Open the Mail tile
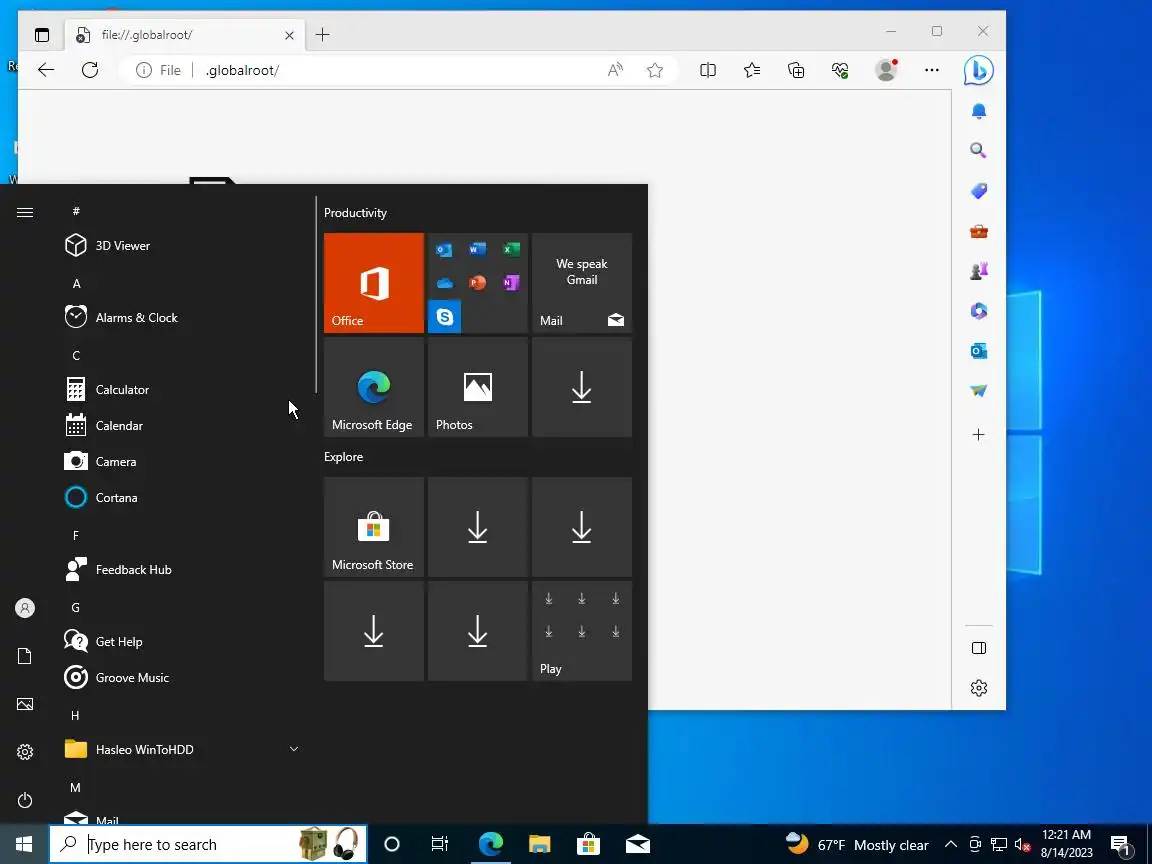Image resolution: width=1152 pixels, height=864 pixels. coord(582,283)
